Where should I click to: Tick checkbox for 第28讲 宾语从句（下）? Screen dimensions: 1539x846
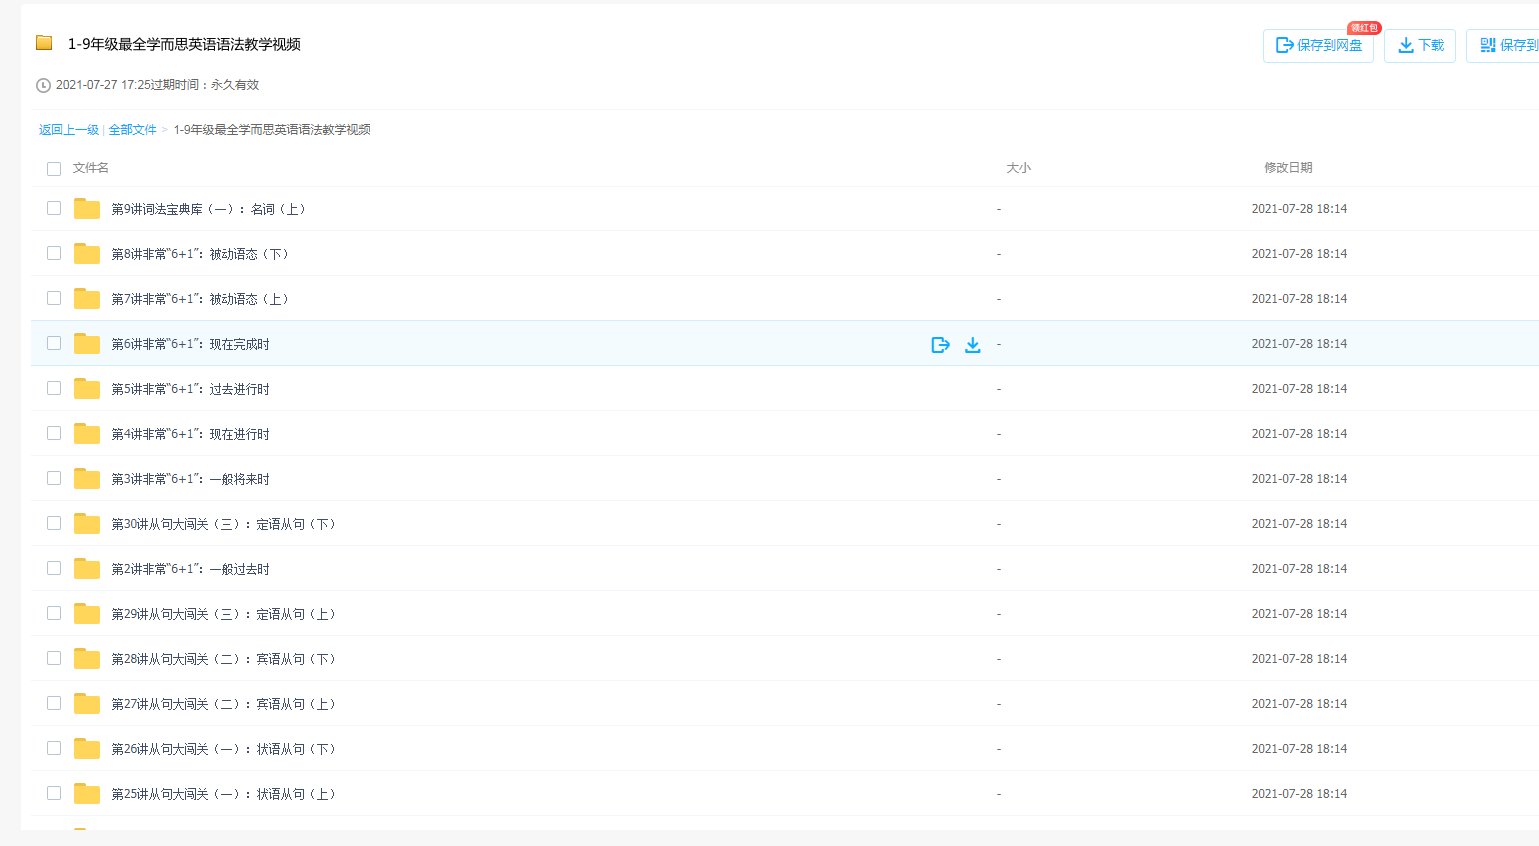click(54, 658)
